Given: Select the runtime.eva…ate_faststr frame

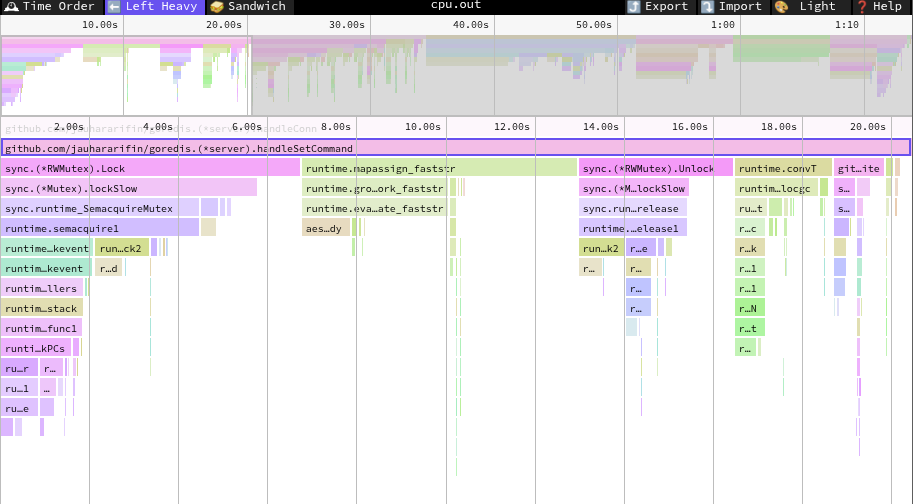Looking at the screenshot, I should (x=374, y=208).
